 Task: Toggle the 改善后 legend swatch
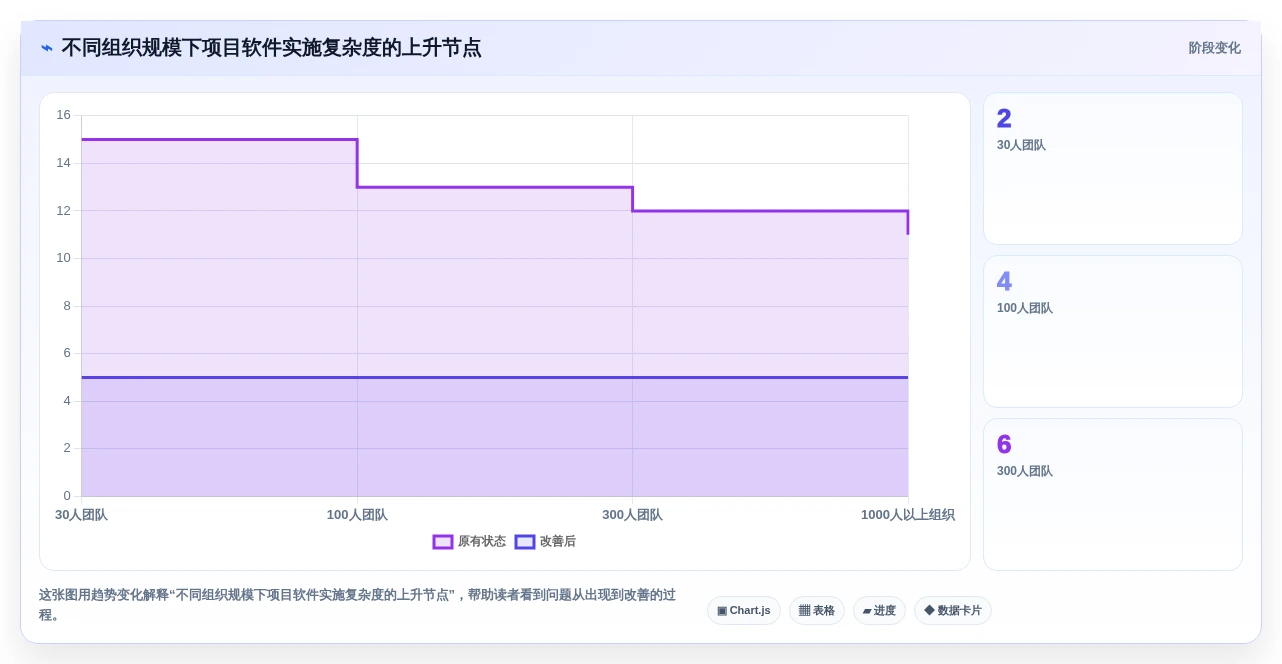point(525,542)
